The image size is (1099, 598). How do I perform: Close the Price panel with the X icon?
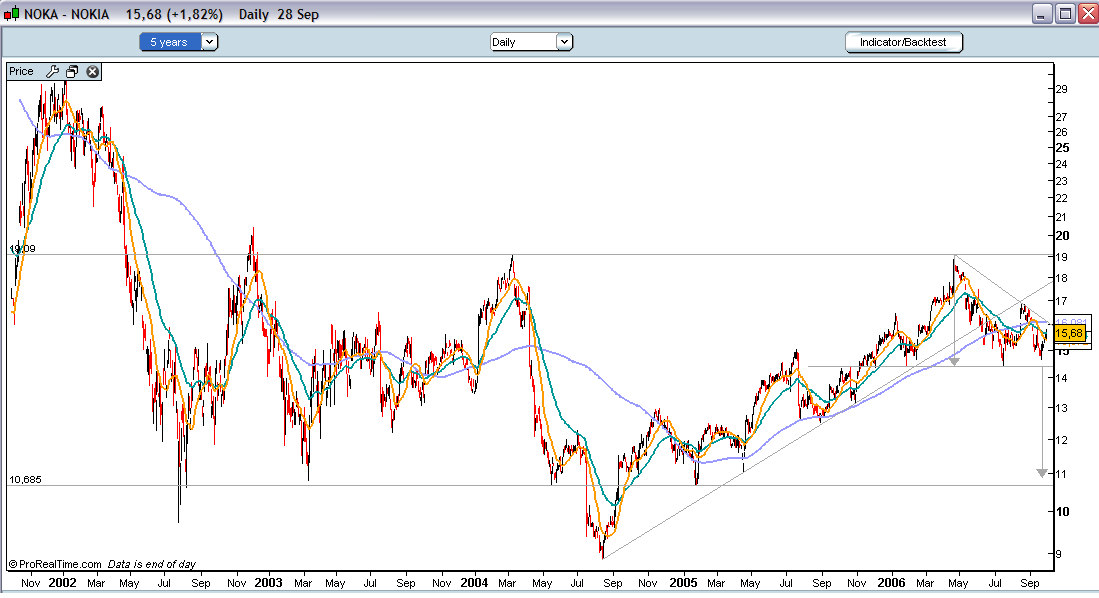coord(93,72)
